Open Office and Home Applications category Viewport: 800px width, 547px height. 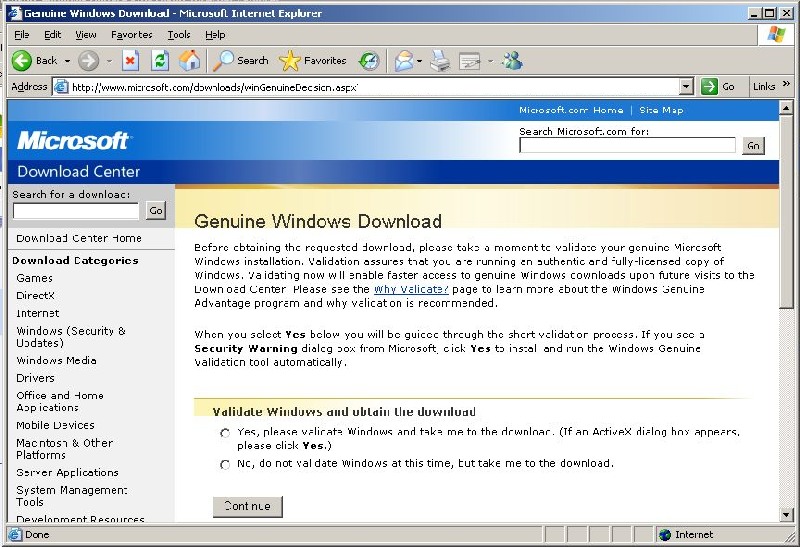60,402
